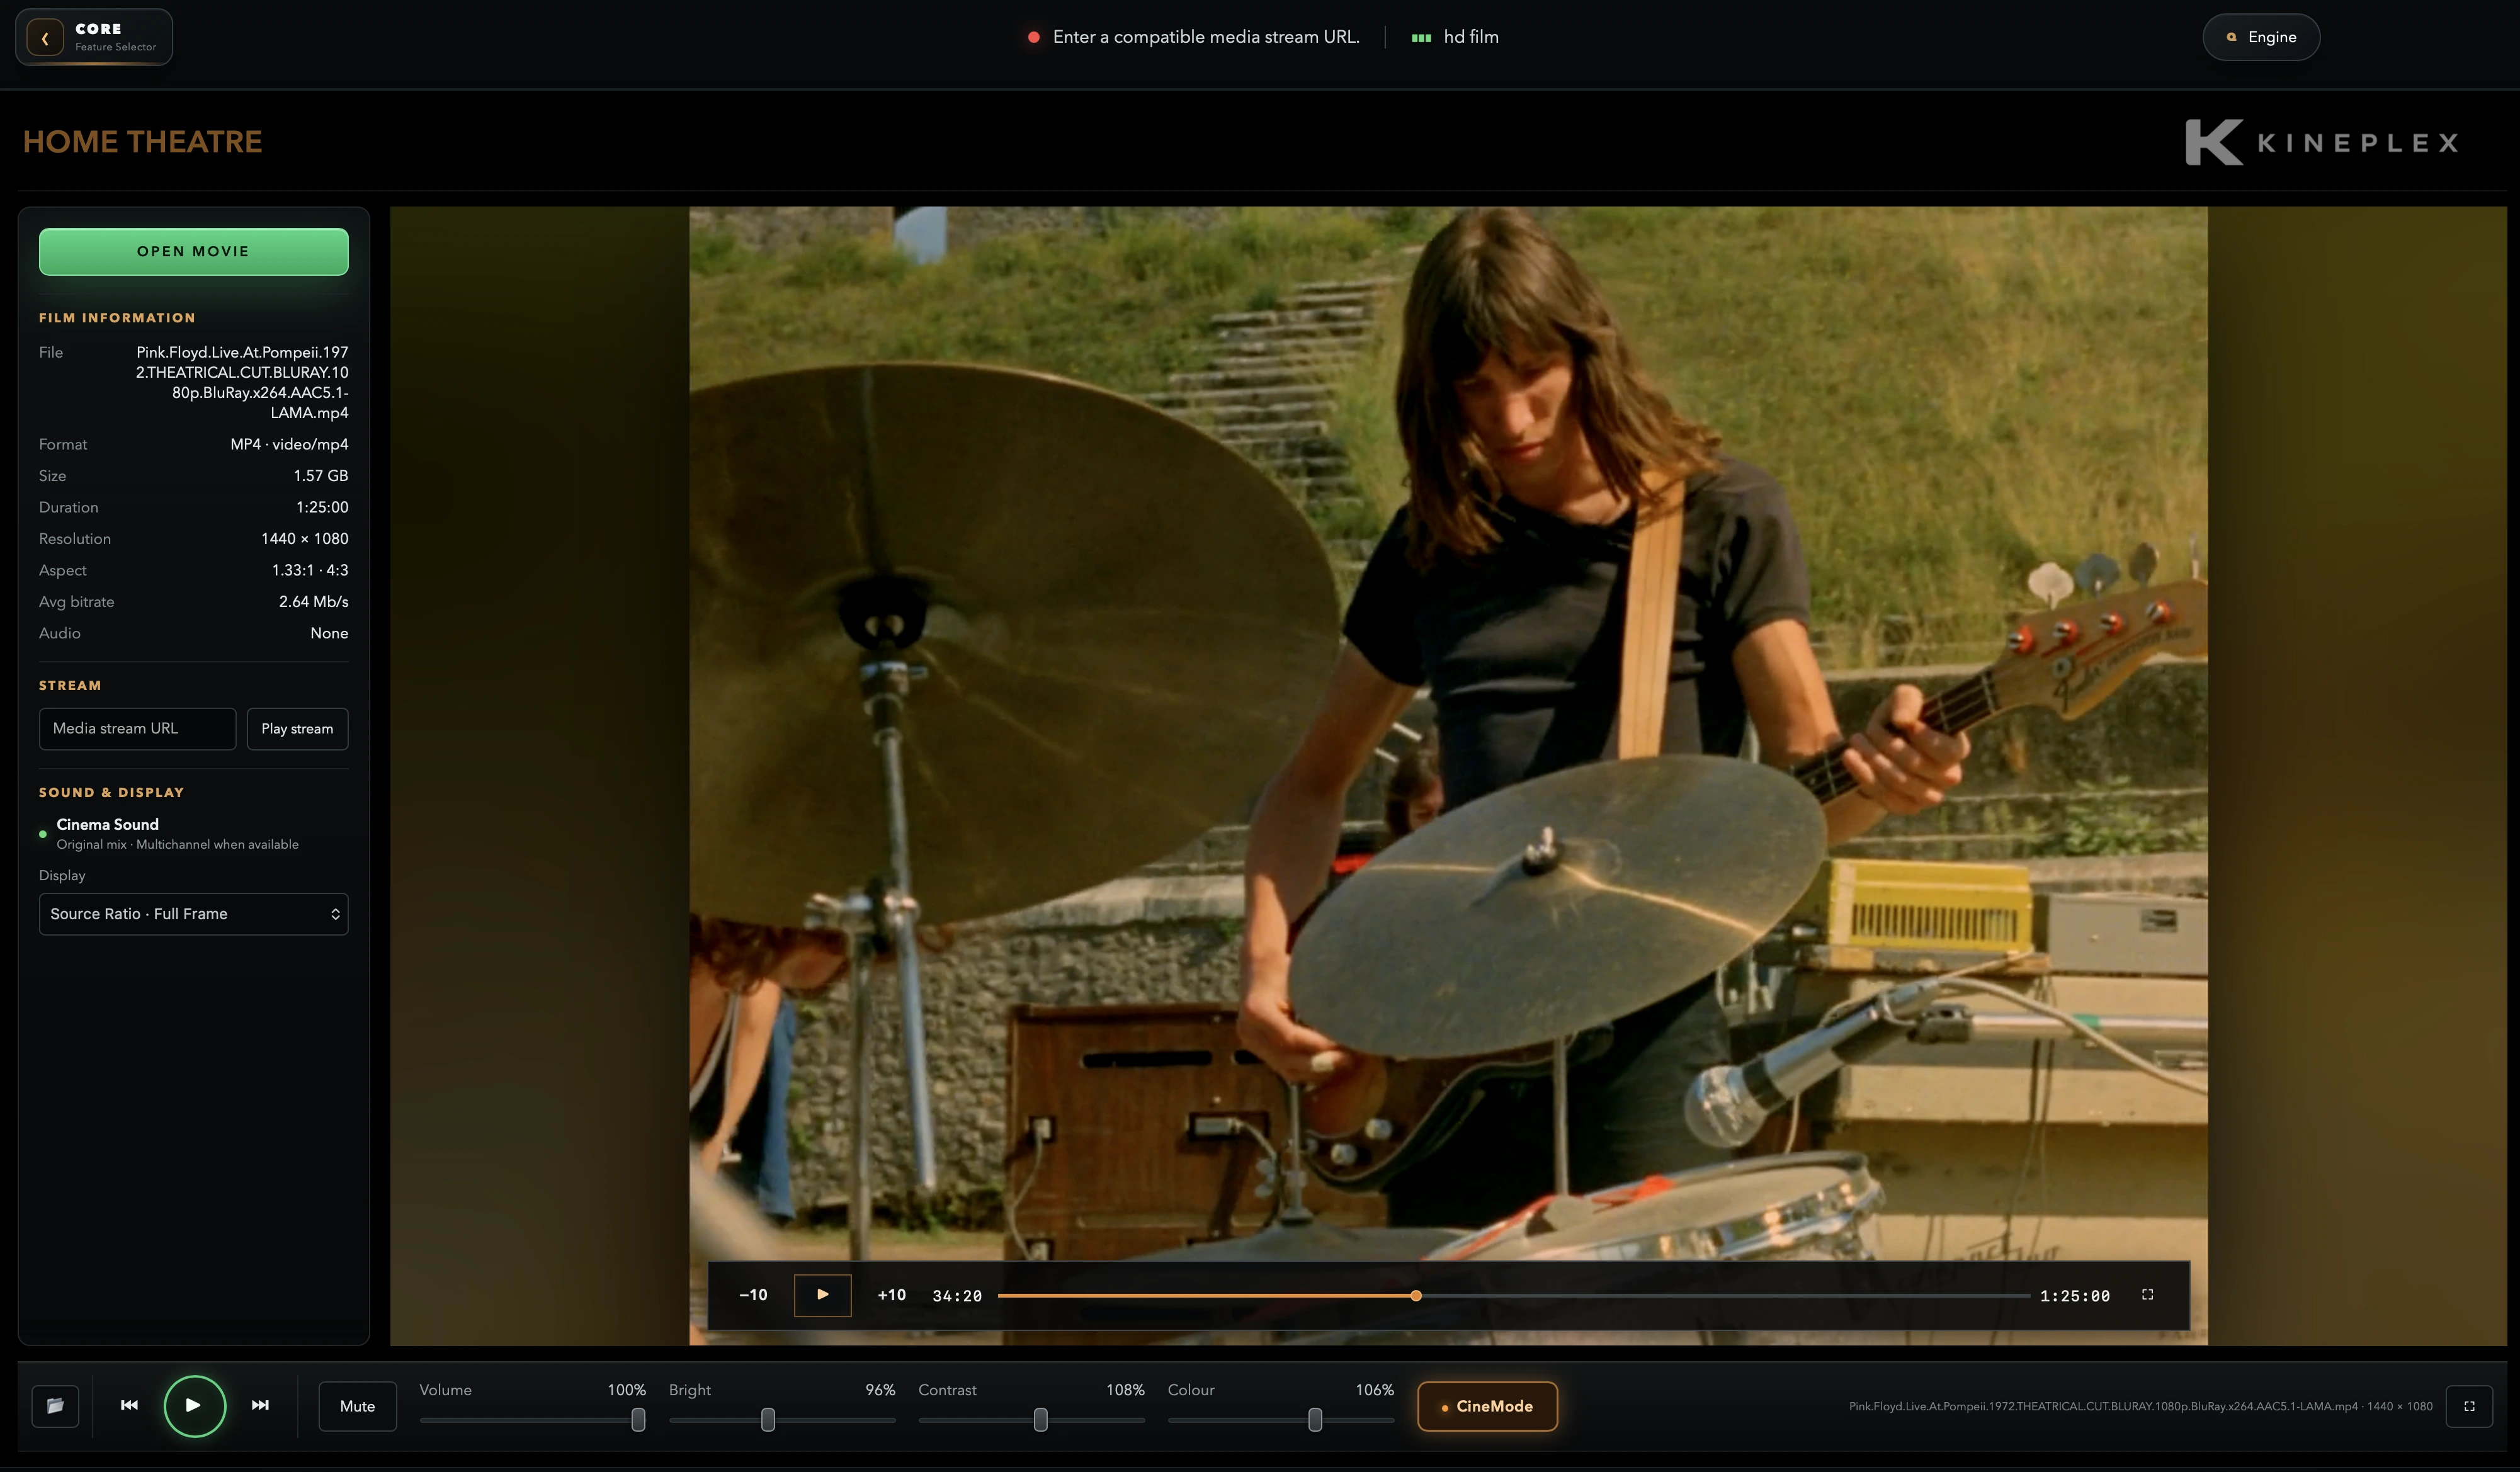Click the Media stream URL input field

137,729
